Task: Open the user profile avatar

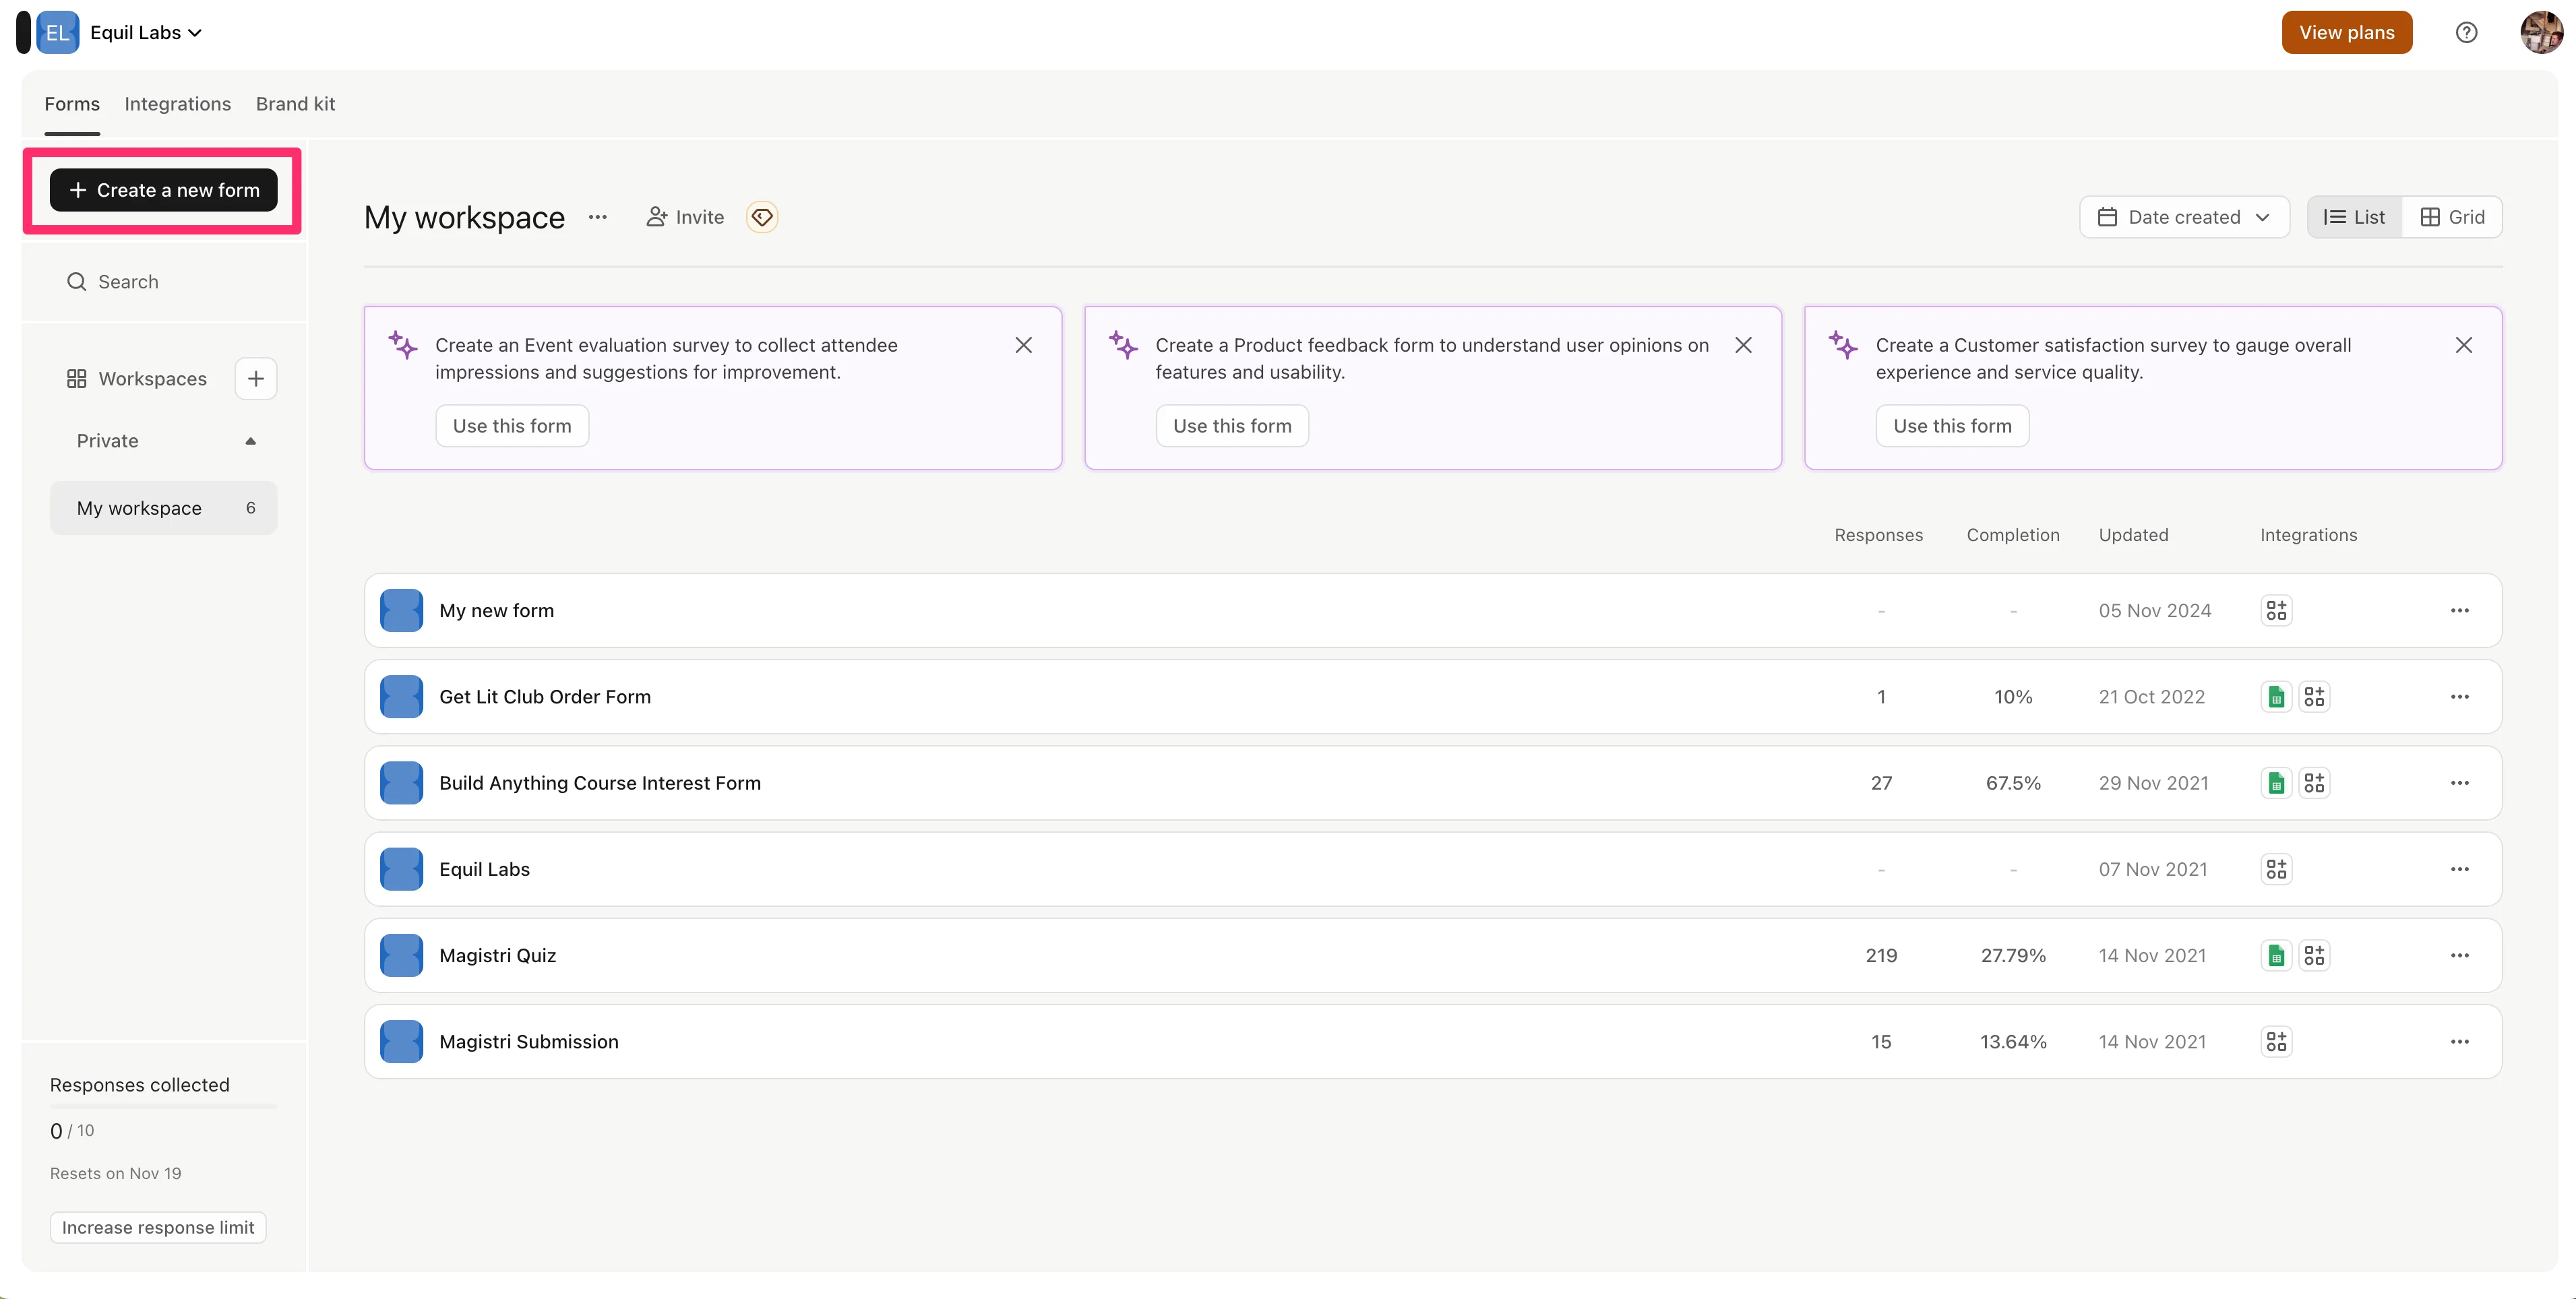Action: 2540,32
